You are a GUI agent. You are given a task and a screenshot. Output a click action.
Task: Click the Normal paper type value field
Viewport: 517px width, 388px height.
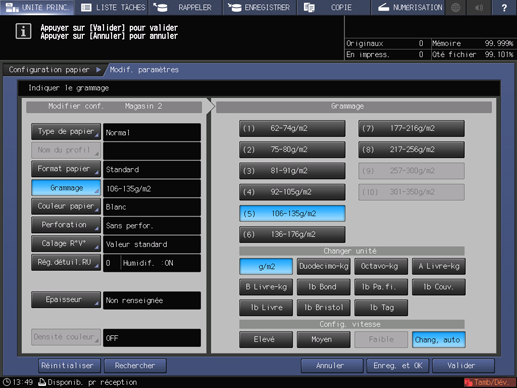point(152,132)
